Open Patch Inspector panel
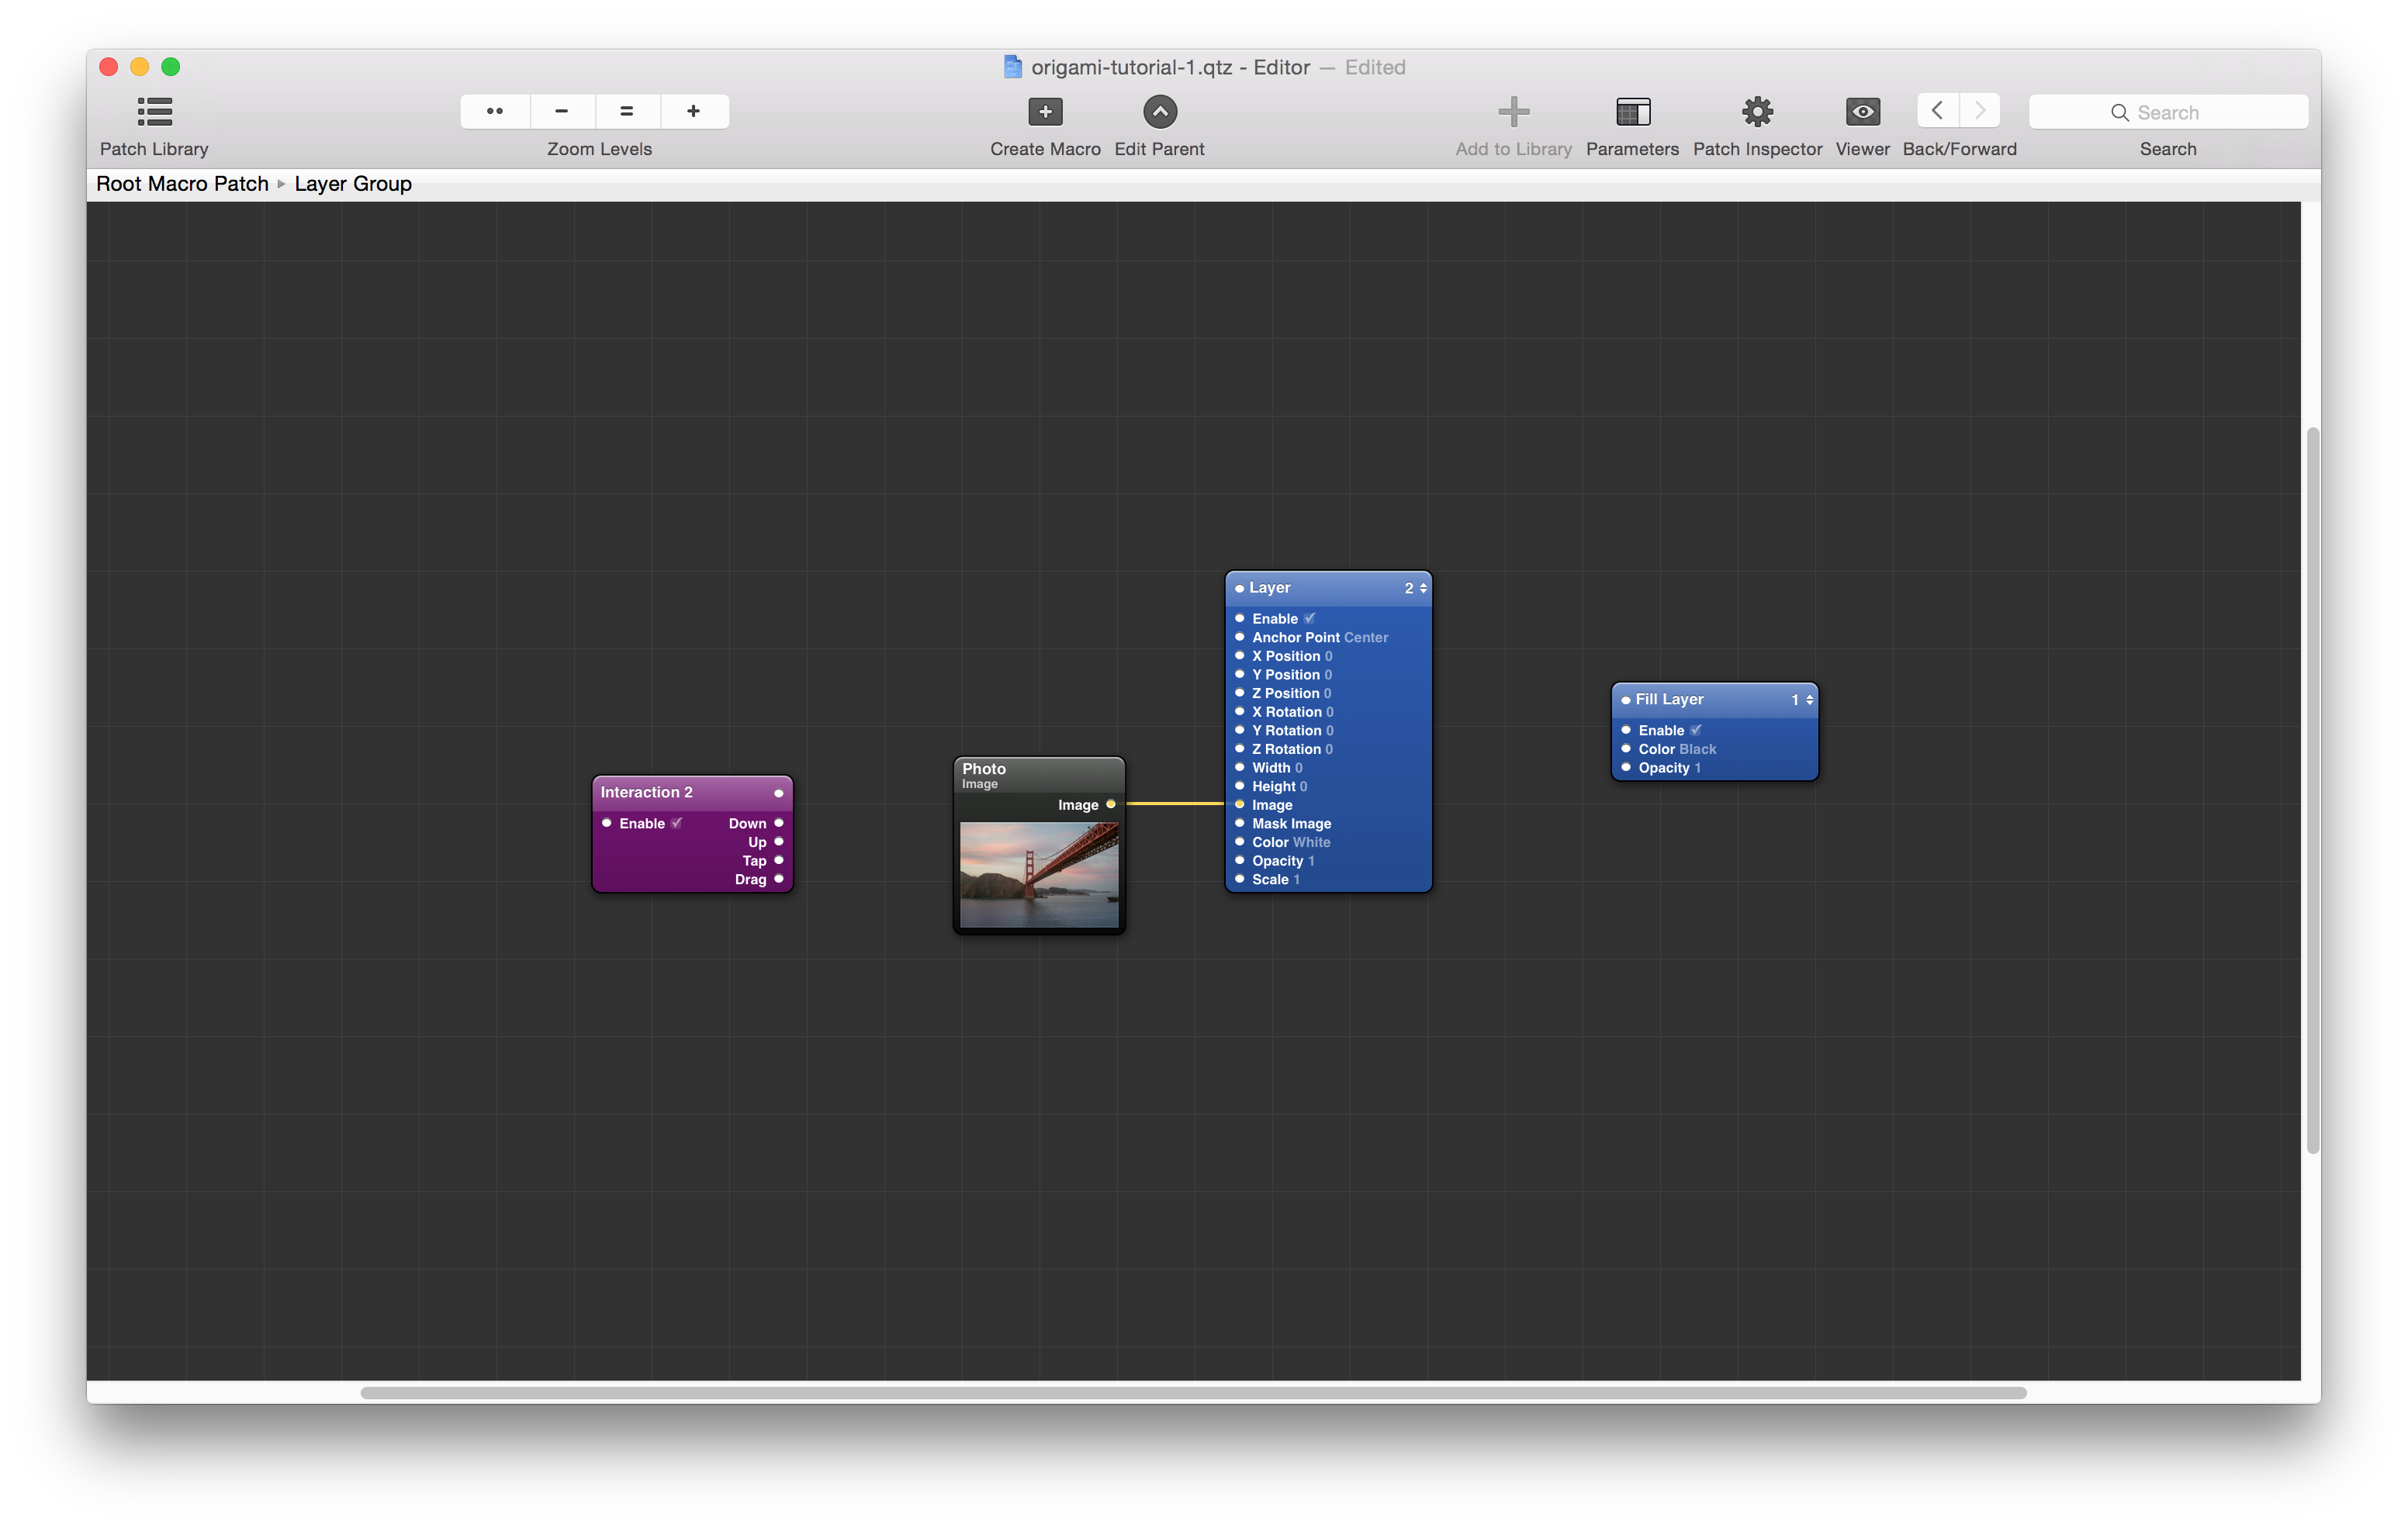The width and height of the screenshot is (2408, 1528). pyautogui.click(x=1755, y=110)
